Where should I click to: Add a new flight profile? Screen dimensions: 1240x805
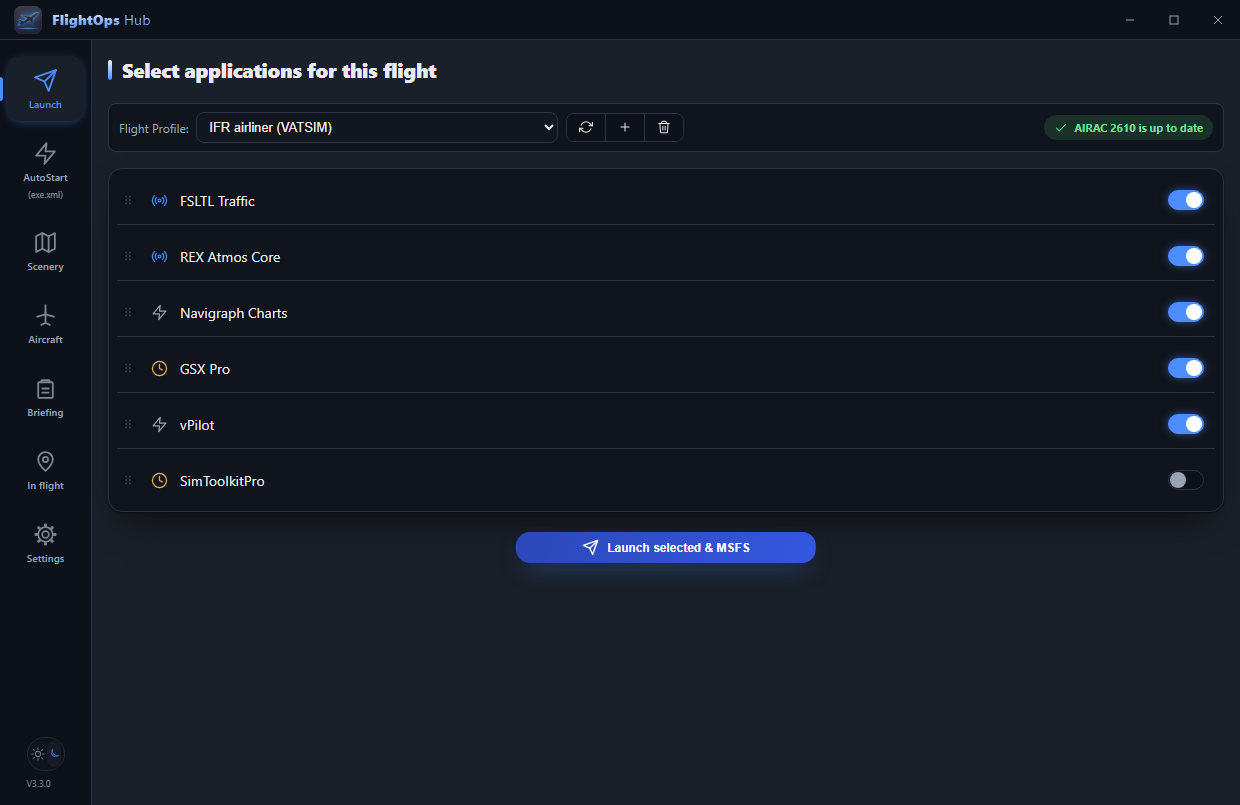pyautogui.click(x=625, y=127)
